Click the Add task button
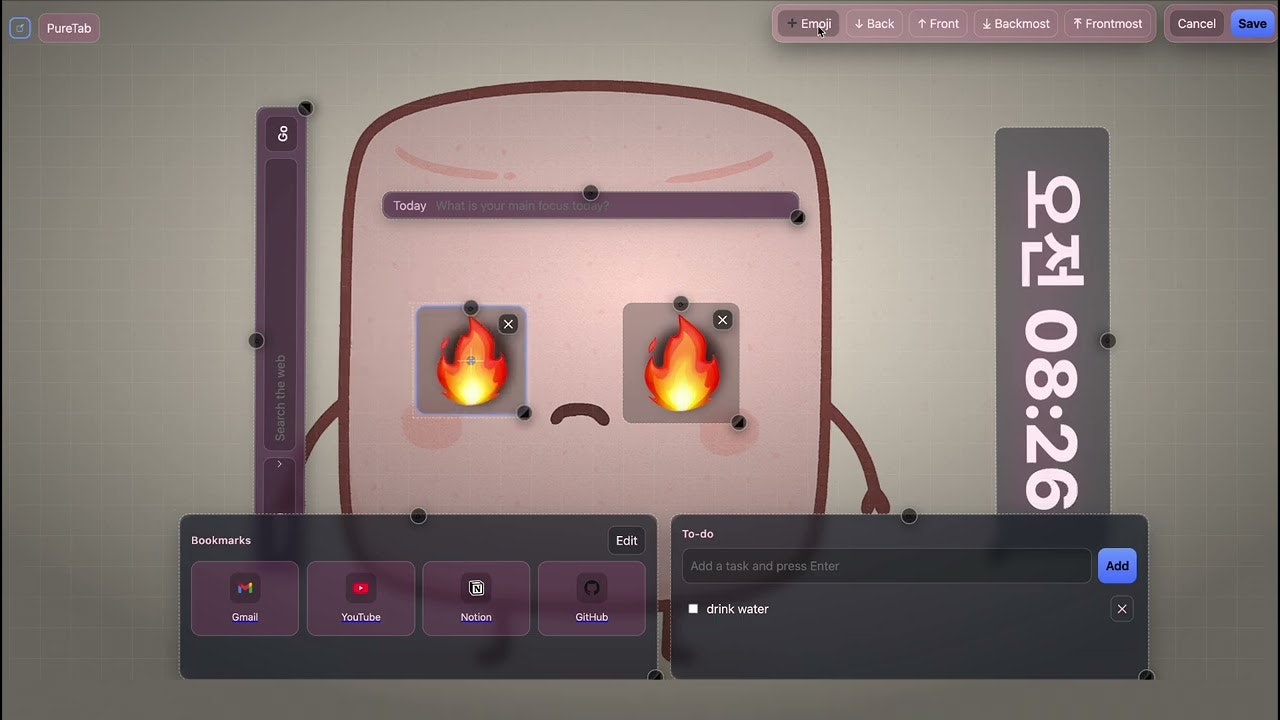 pos(1117,566)
